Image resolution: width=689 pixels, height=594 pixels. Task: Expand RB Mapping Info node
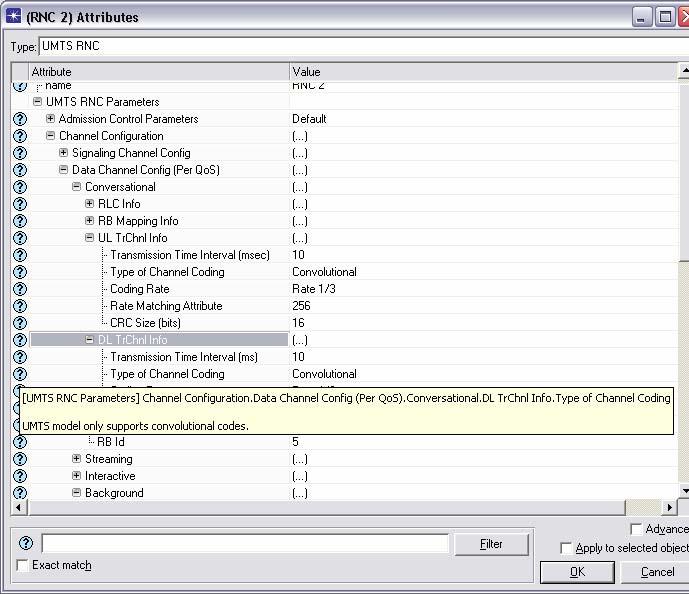(90, 220)
